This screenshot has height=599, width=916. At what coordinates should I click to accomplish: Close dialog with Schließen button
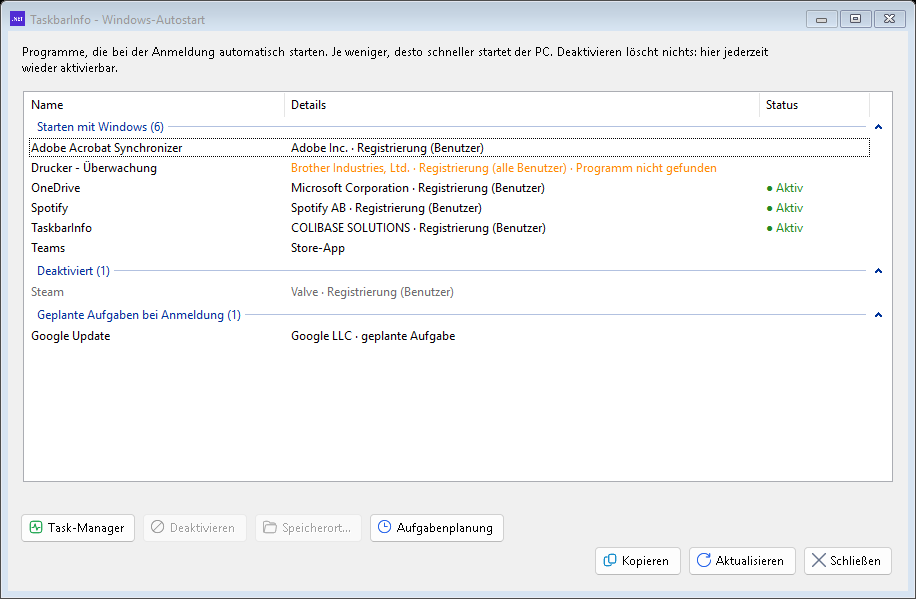[x=848, y=560]
